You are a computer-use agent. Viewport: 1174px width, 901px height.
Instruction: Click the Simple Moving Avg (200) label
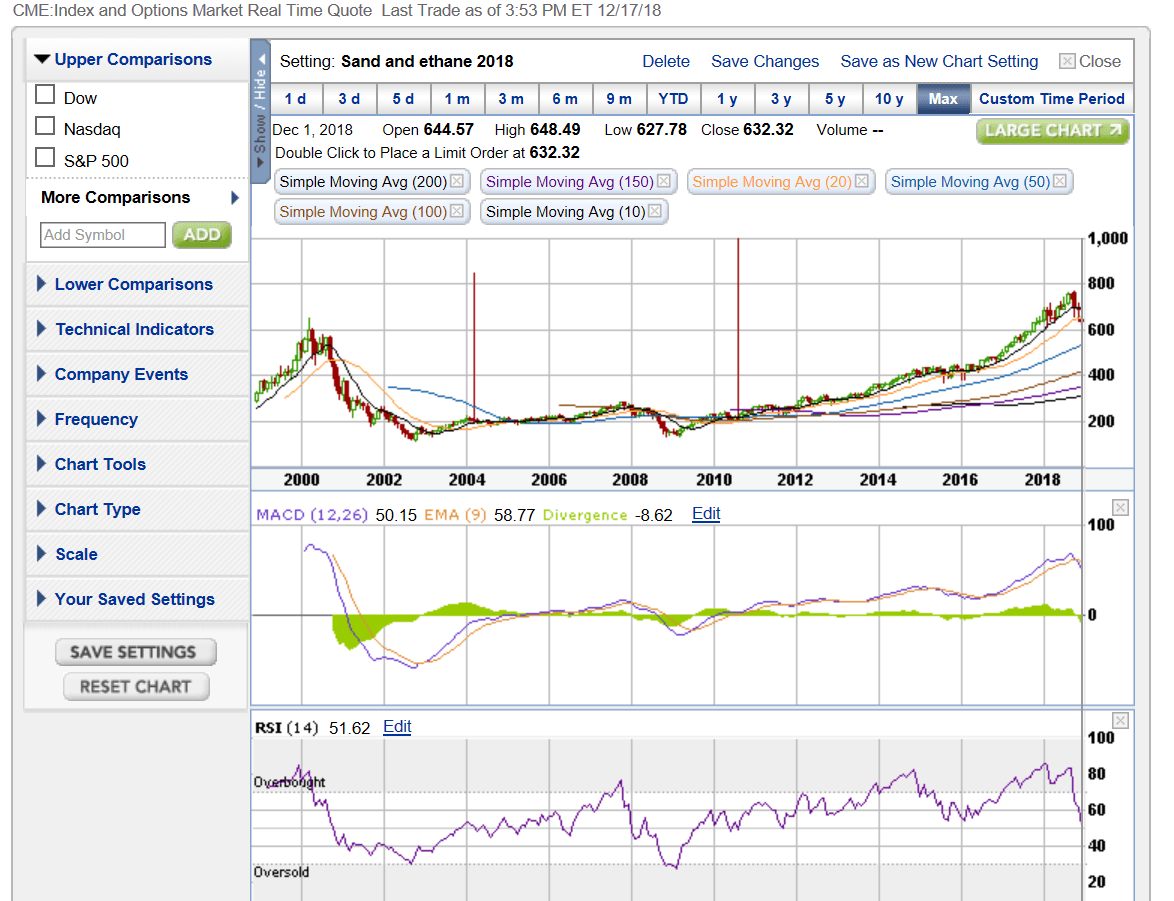363,182
